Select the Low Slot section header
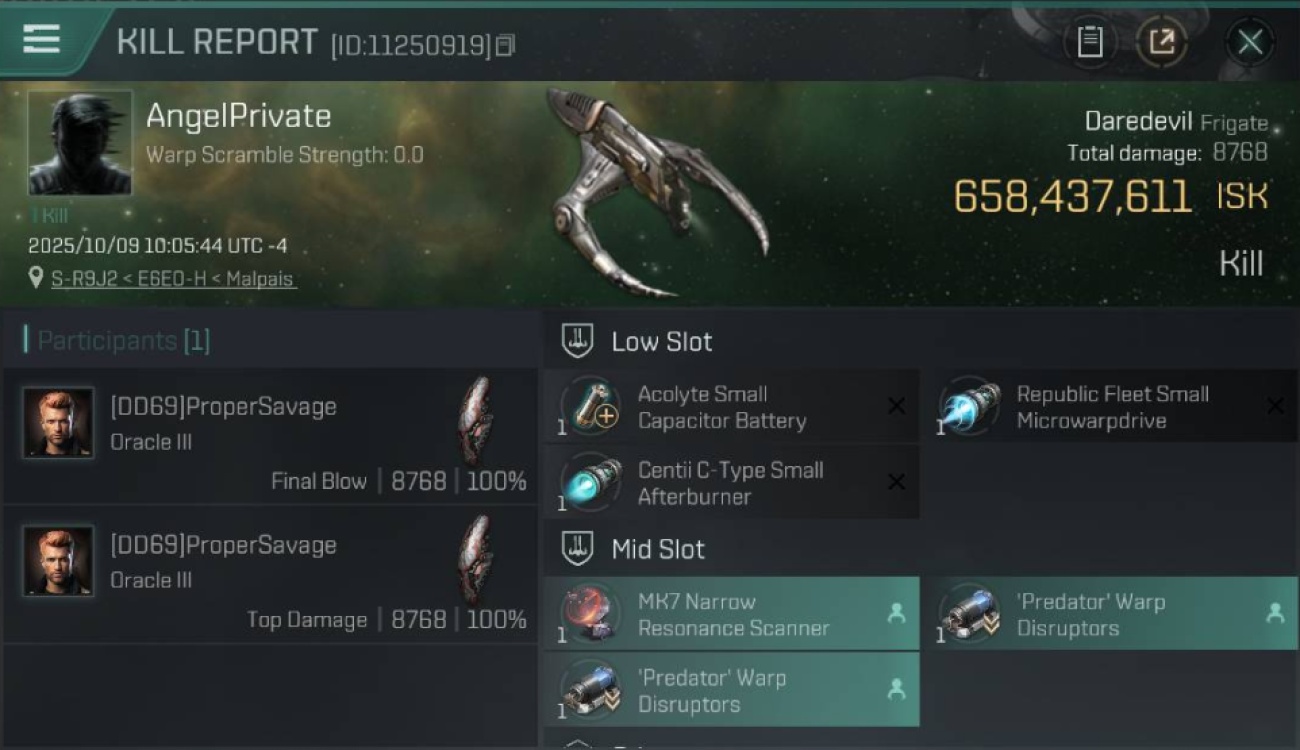The width and height of the screenshot is (1300, 750). pos(637,341)
